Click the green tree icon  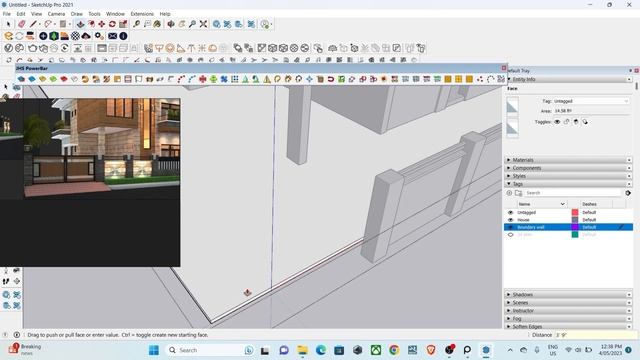pos(54,36)
